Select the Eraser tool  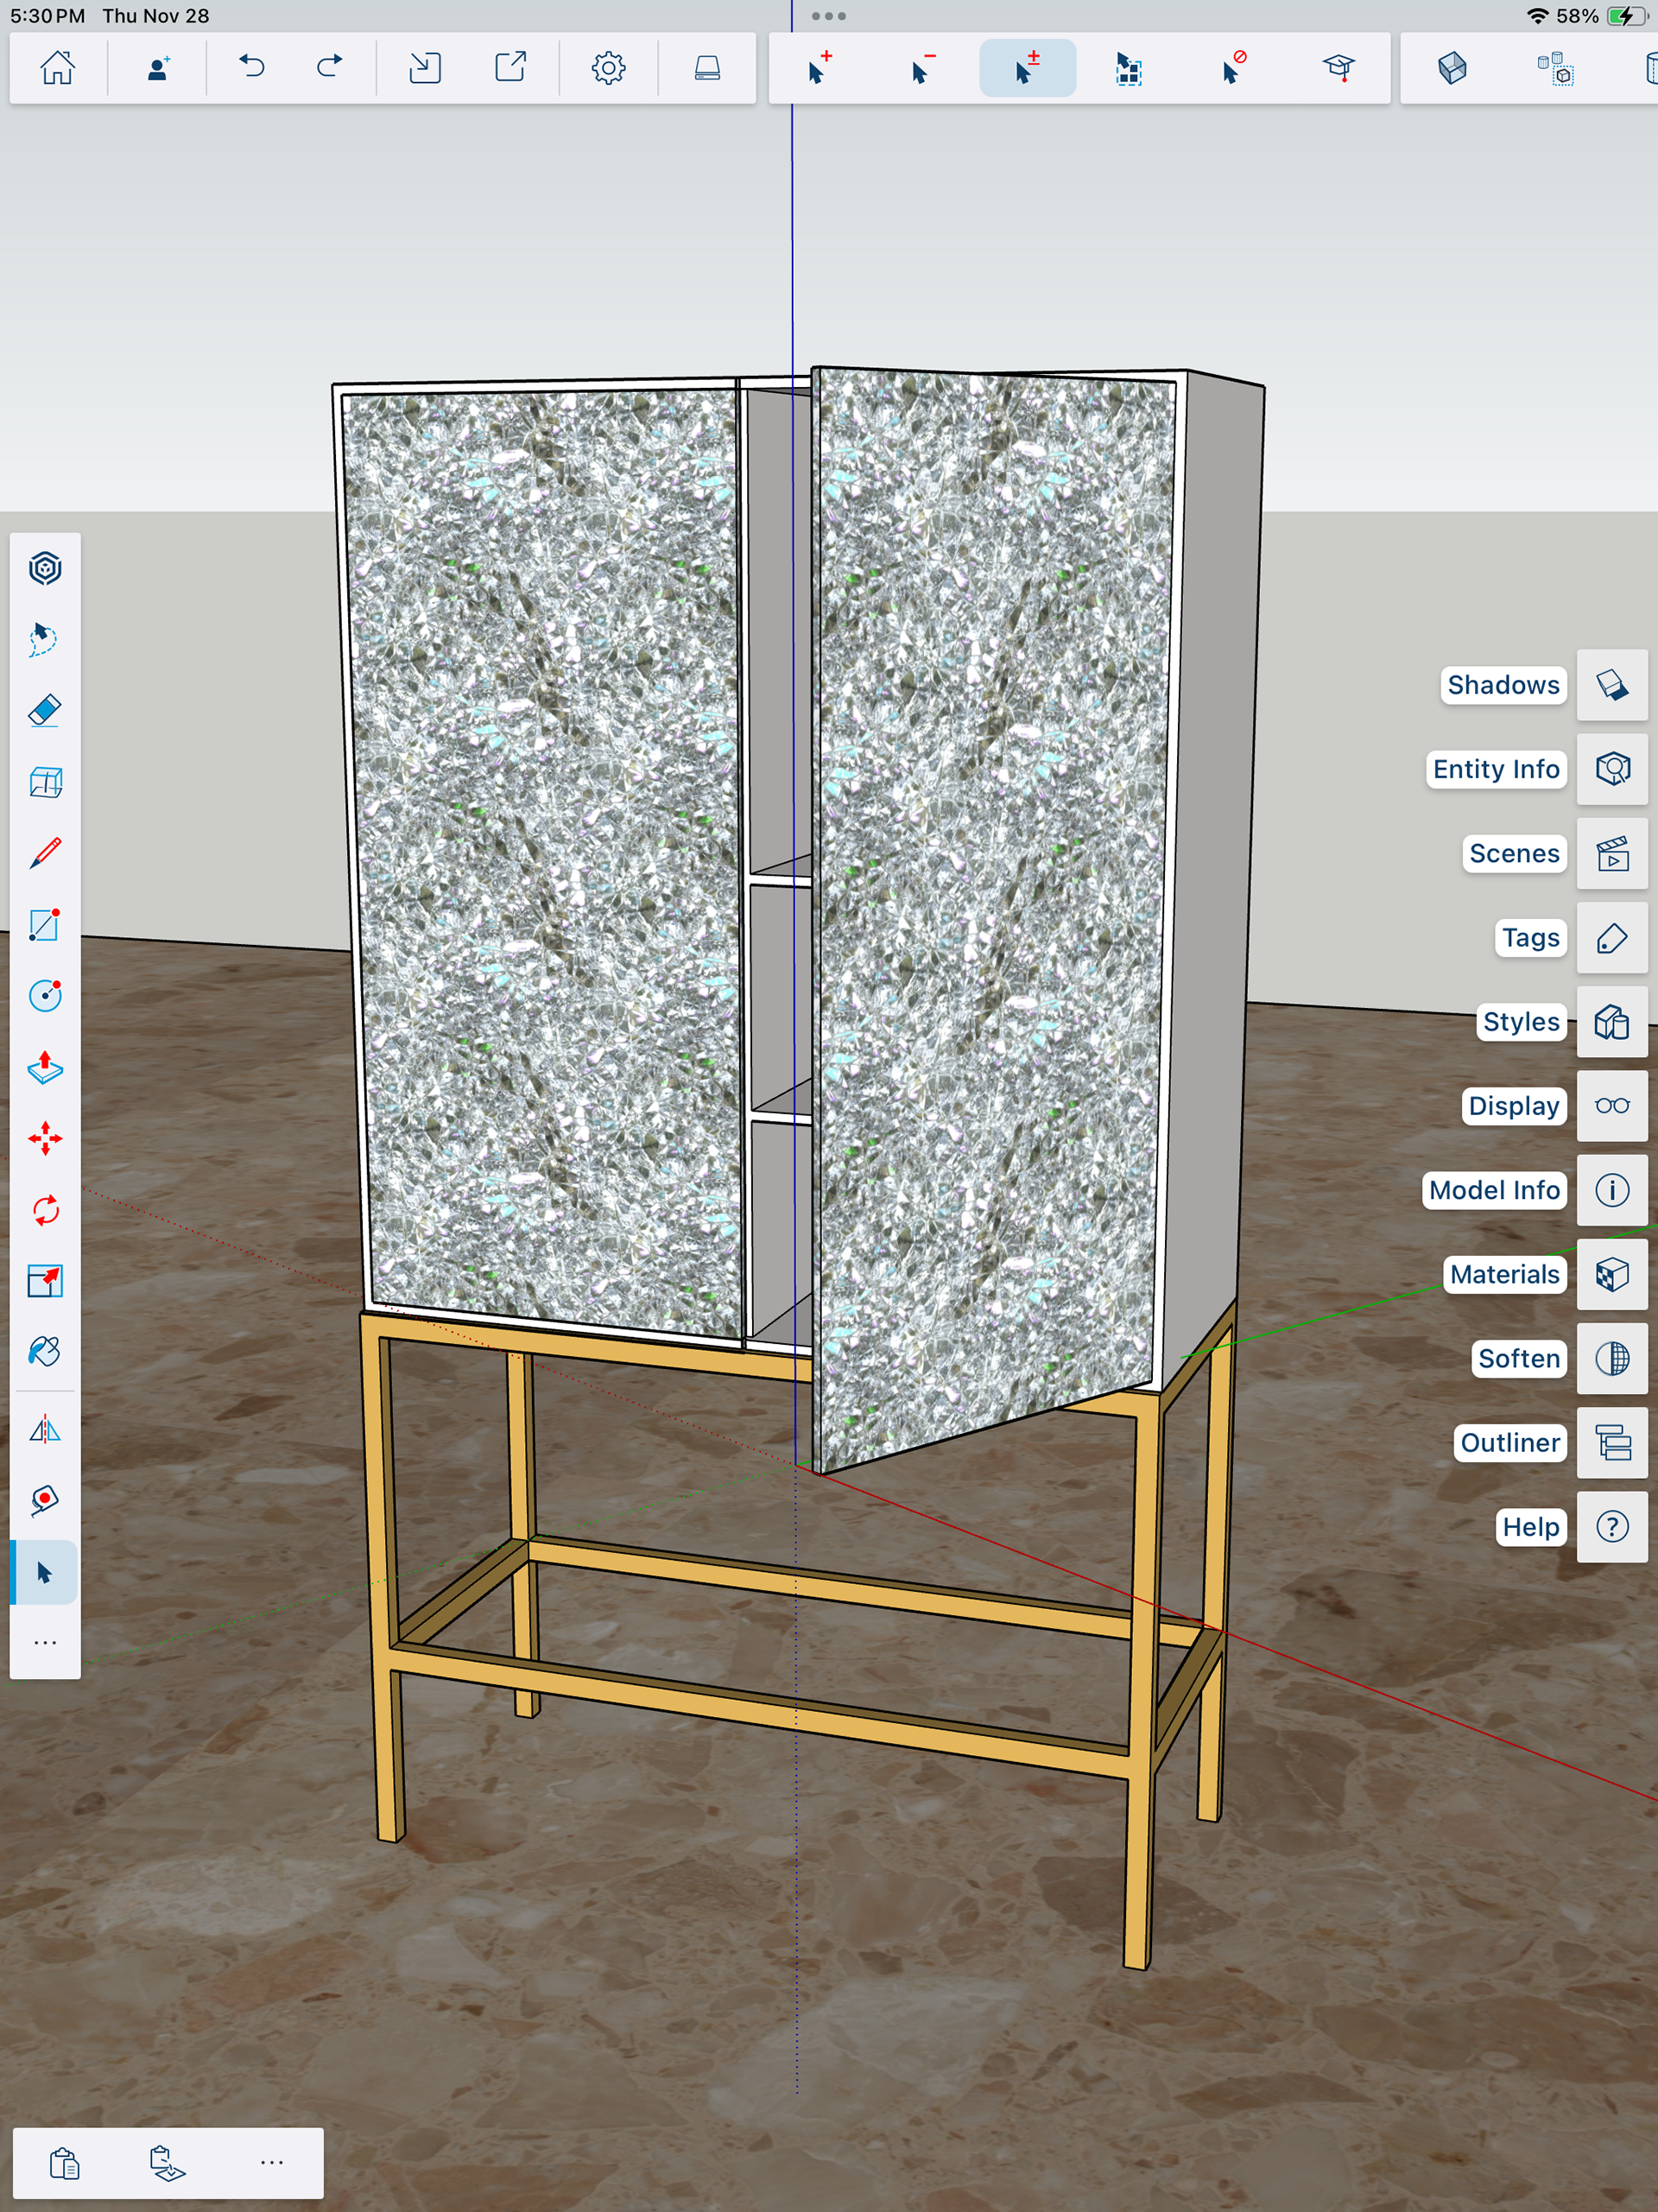(x=45, y=711)
